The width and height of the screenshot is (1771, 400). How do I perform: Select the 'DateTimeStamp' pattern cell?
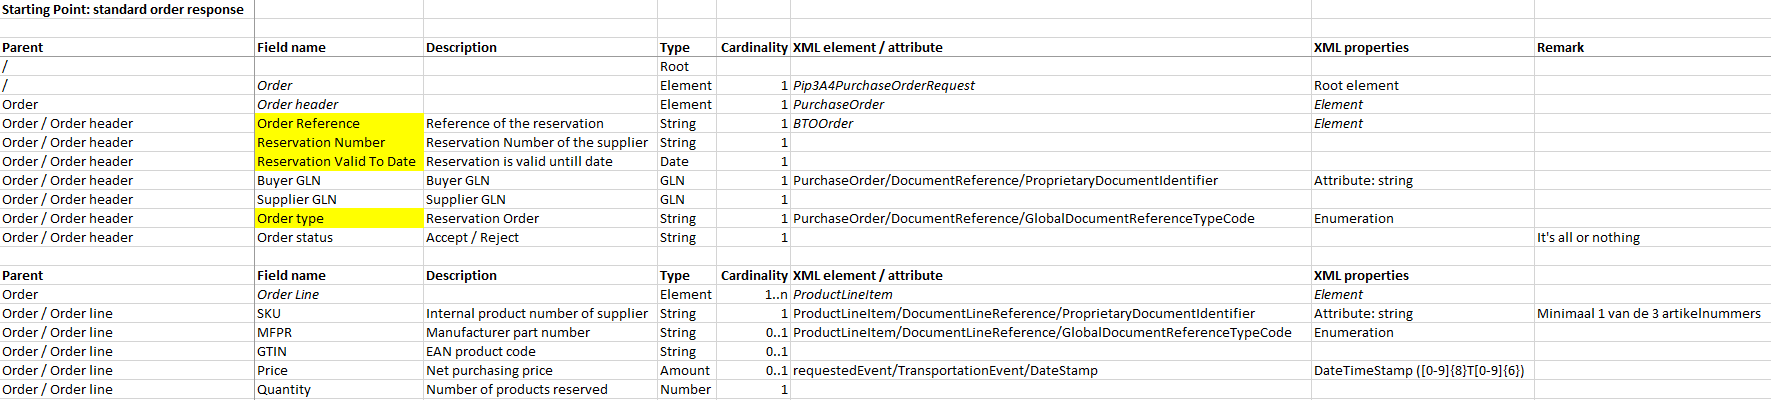click(x=1418, y=371)
